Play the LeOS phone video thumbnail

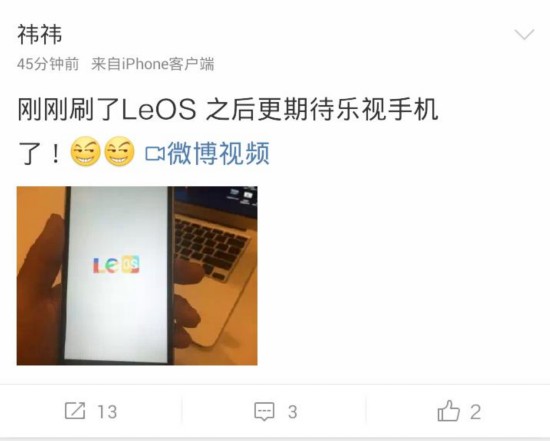click(137, 276)
